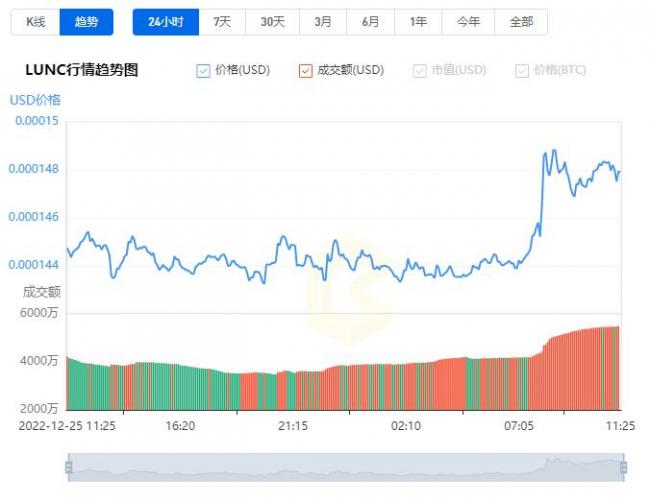Click the 0.000144 axis value
This screenshot has height=503, width=650.
click(x=34, y=265)
